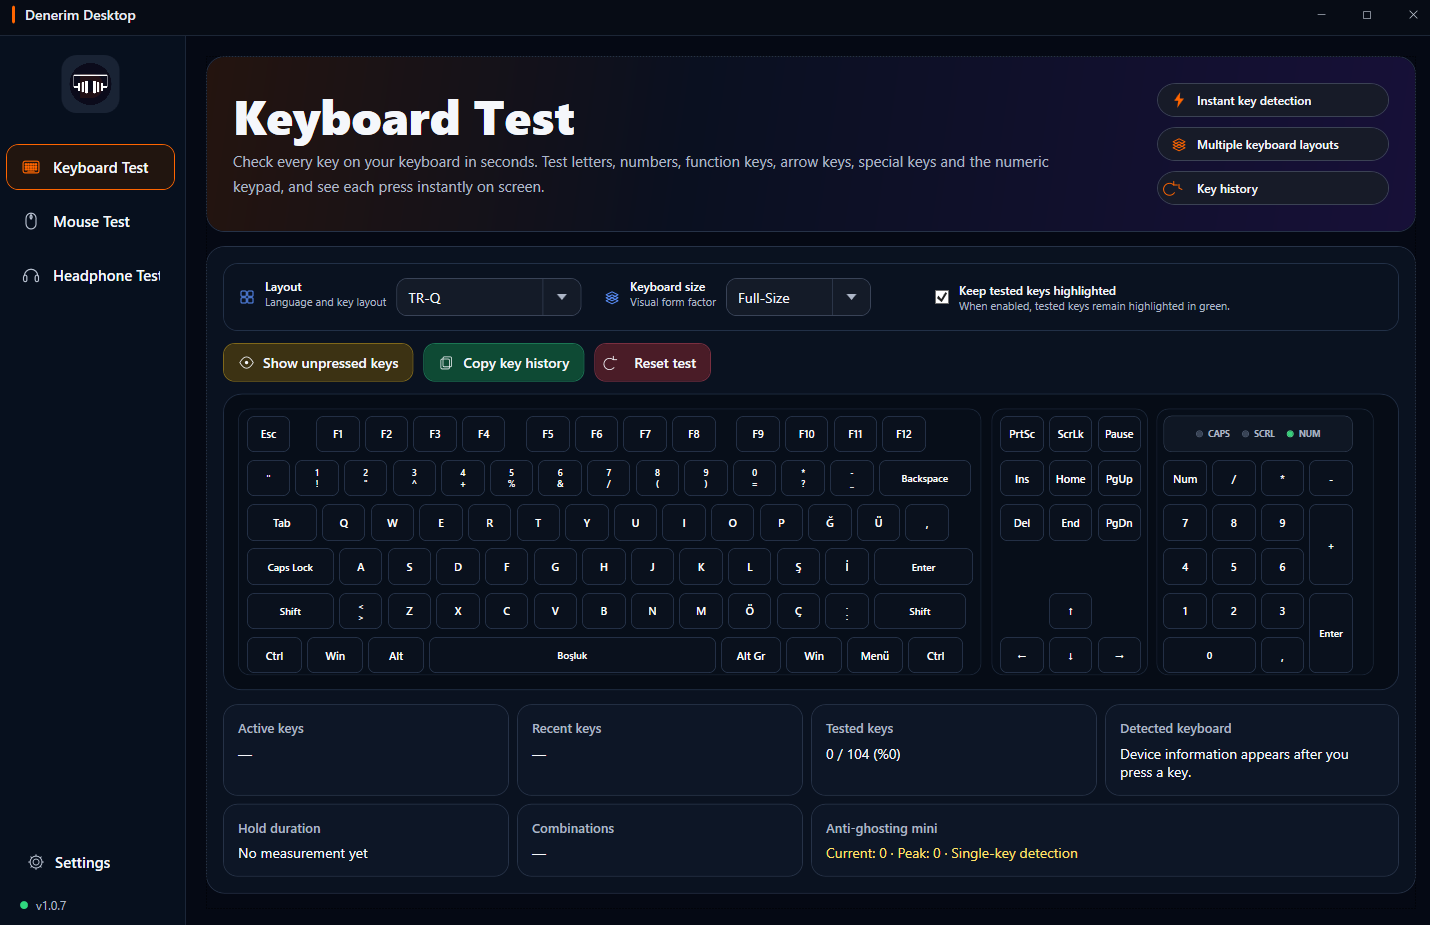The height and width of the screenshot is (925, 1430).
Task: Click the Keyboard size stack icon
Action: point(612,297)
